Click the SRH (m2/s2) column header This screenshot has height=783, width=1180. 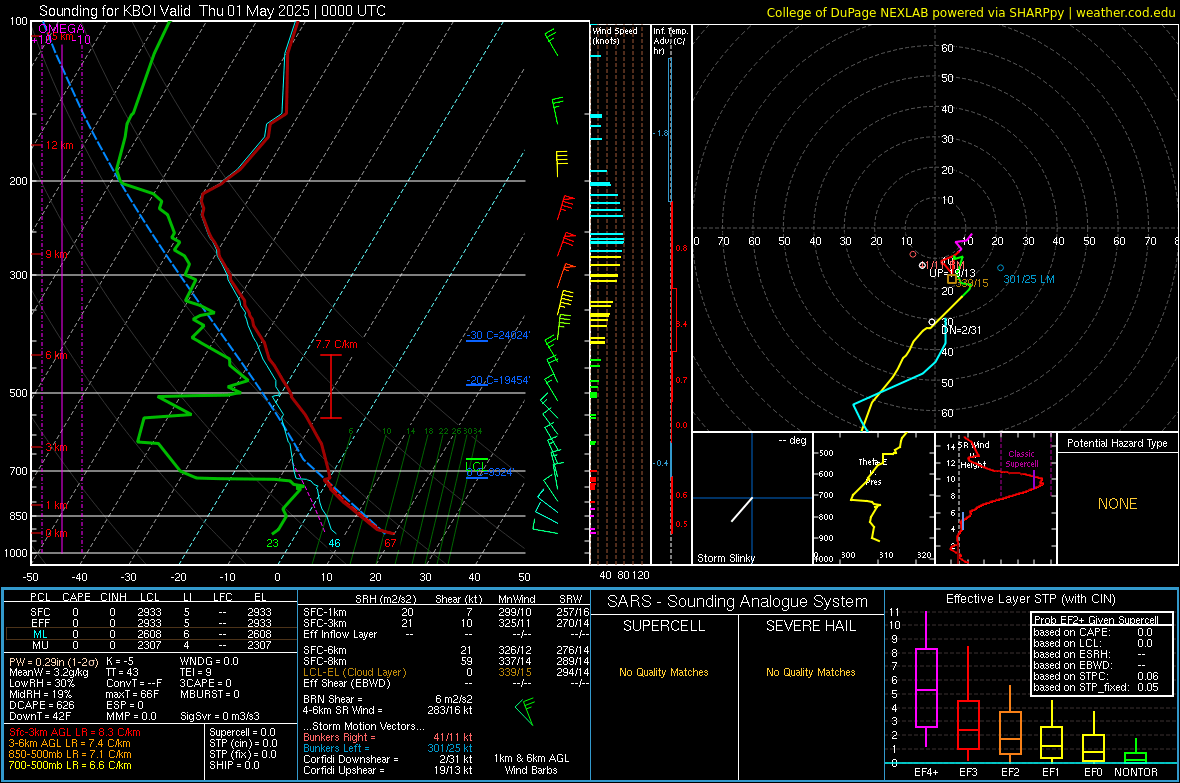pyautogui.click(x=385, y=599)
